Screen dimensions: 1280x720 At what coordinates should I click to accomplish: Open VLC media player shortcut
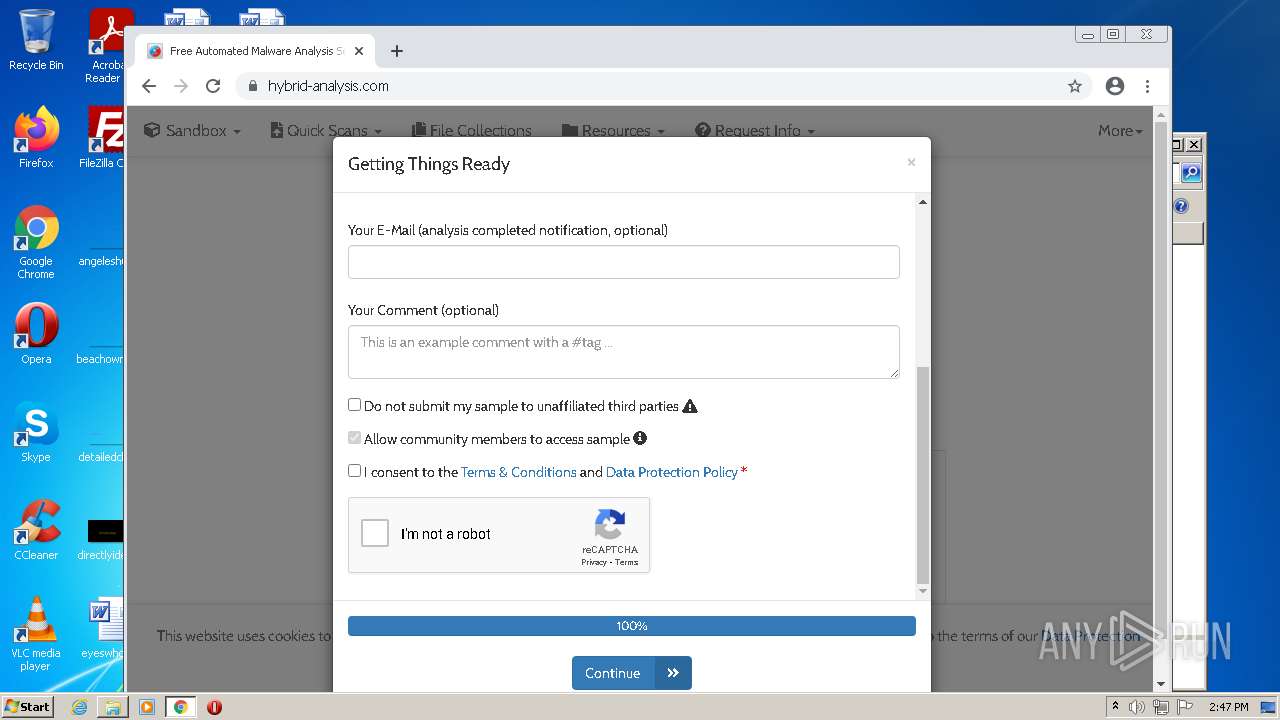[x=36, y=634]
